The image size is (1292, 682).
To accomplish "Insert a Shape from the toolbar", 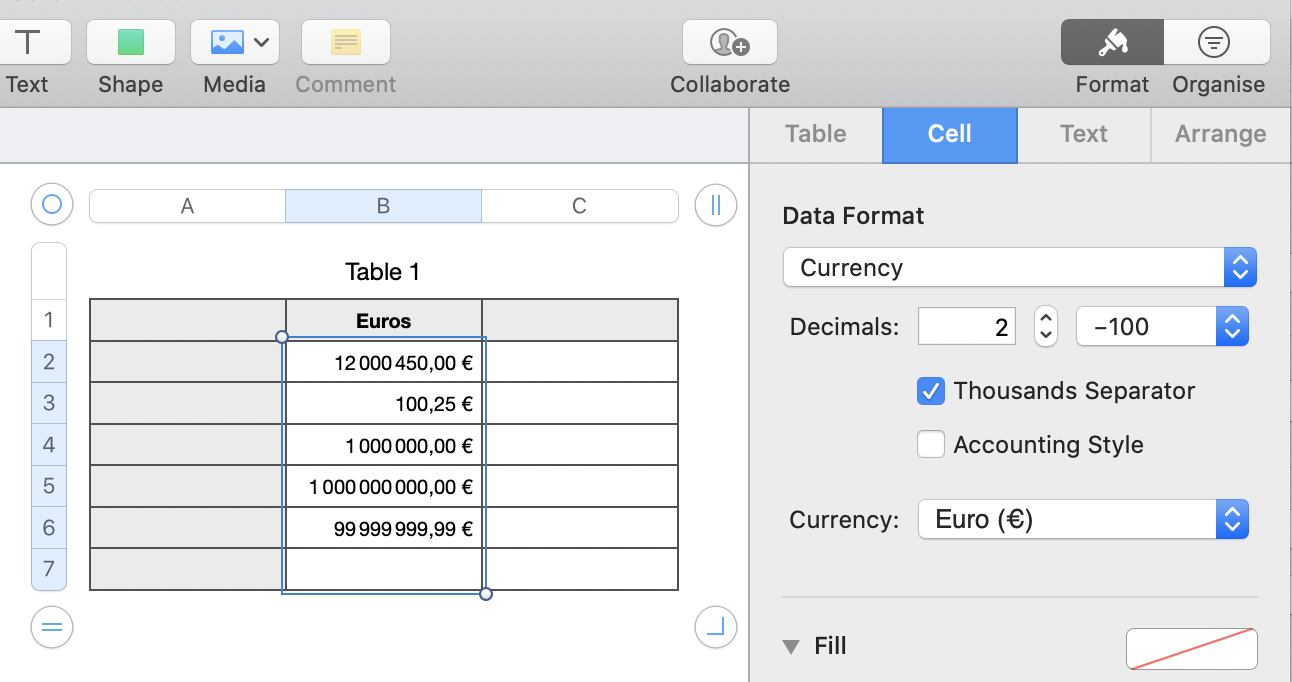I will (x=131, y=42).
